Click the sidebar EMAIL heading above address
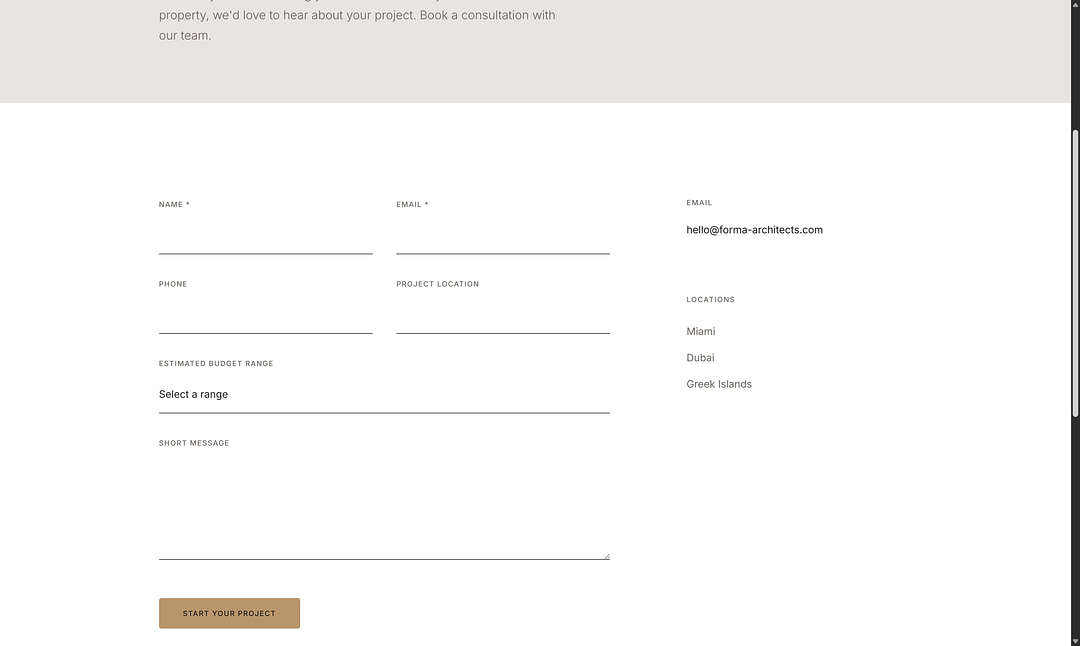1080x646 pixels. click(x=699, y=202)
